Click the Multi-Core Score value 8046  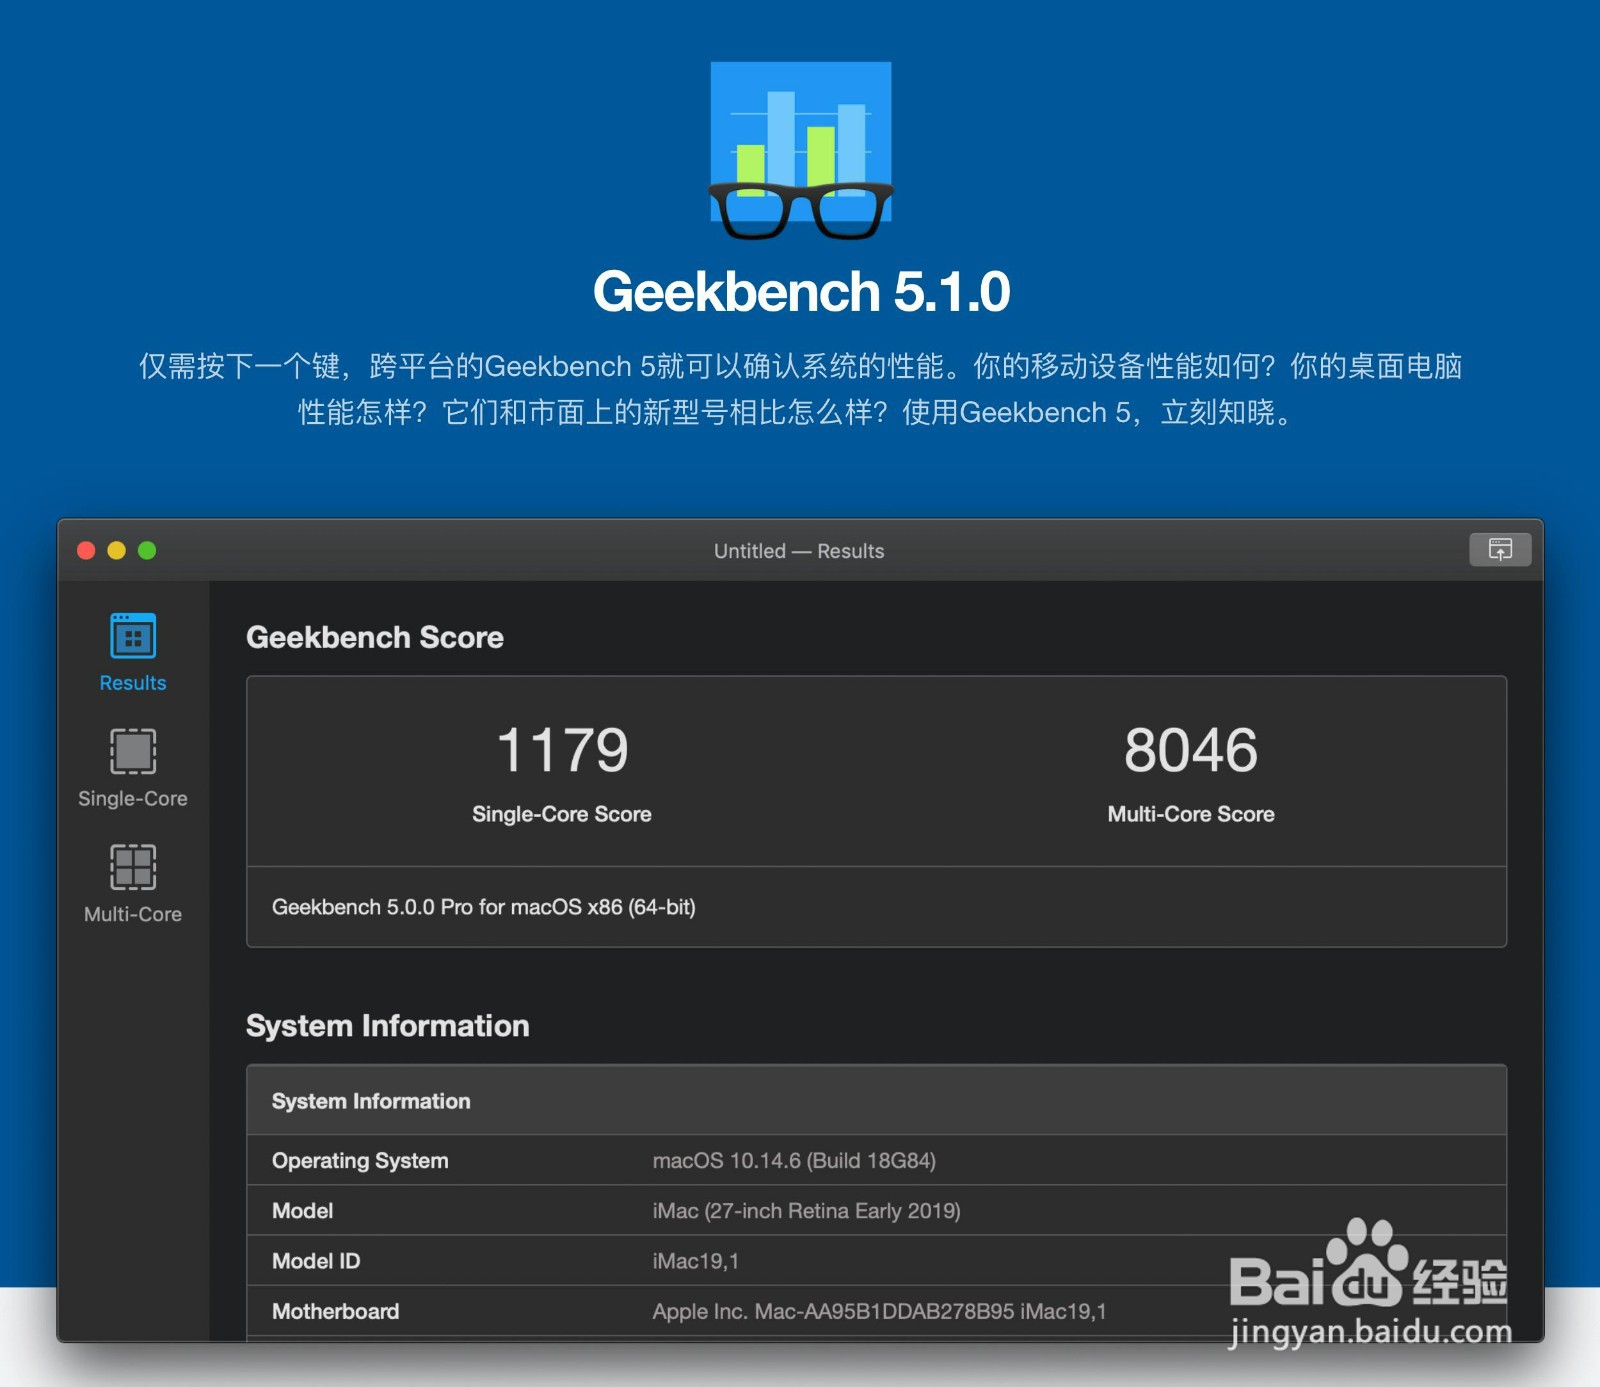point(1190,747)
